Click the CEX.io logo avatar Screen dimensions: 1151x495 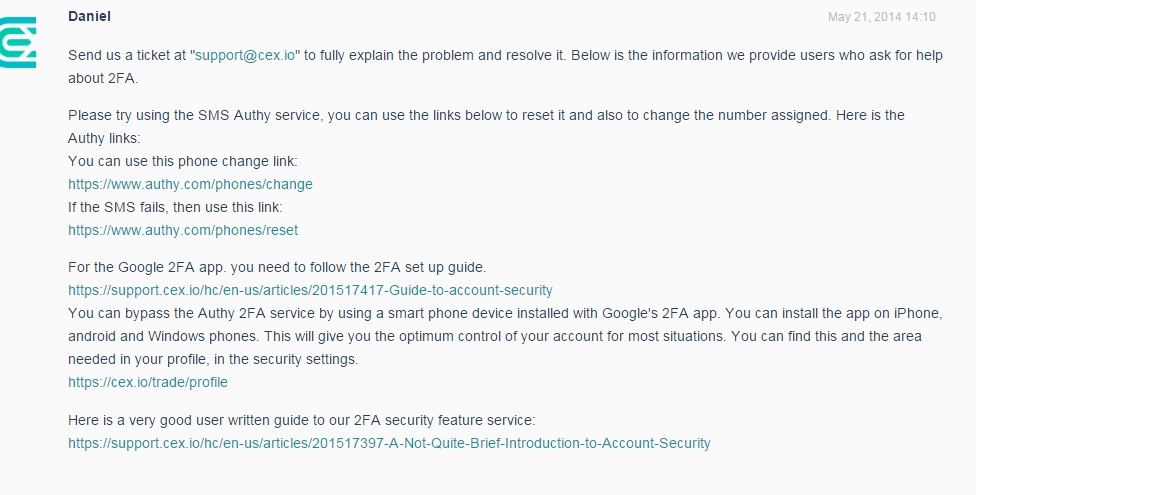pos(18,46)
